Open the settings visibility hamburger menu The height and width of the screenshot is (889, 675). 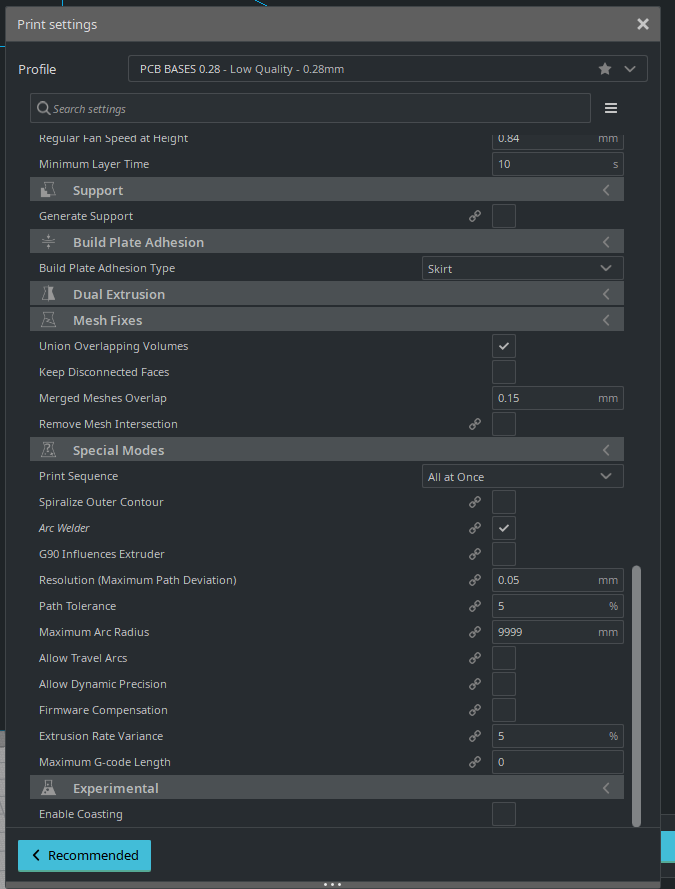[x=611, y=107]
